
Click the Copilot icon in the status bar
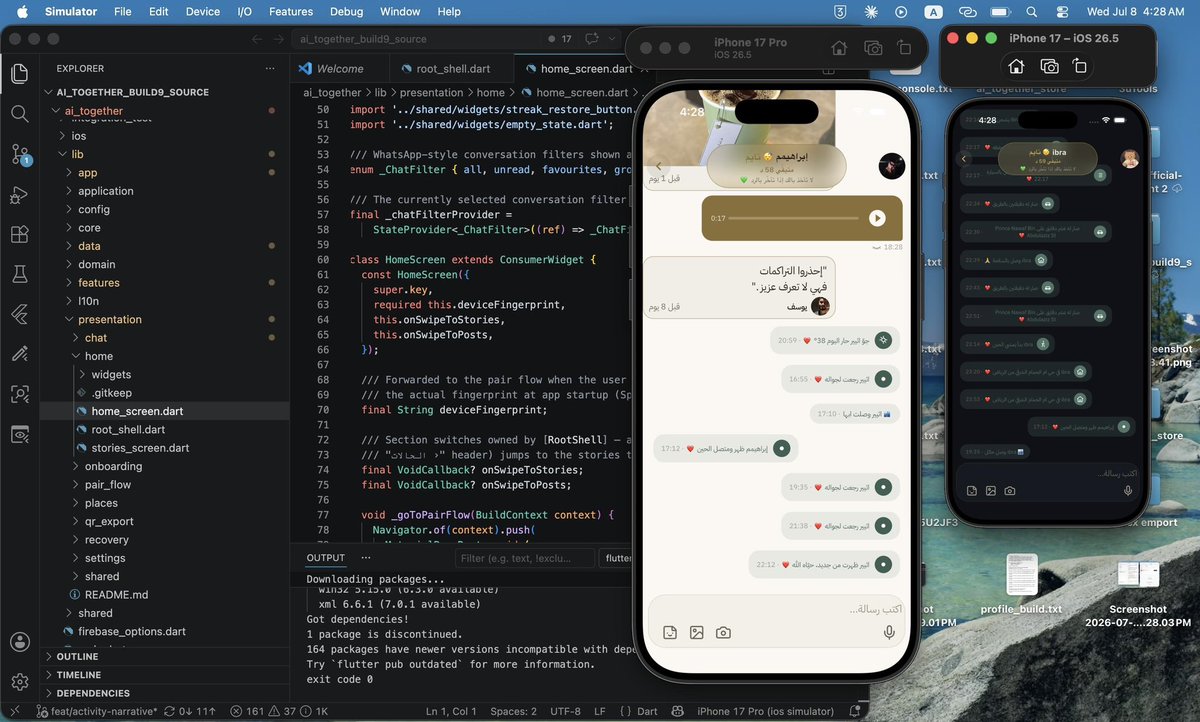[x=677, y=711]
